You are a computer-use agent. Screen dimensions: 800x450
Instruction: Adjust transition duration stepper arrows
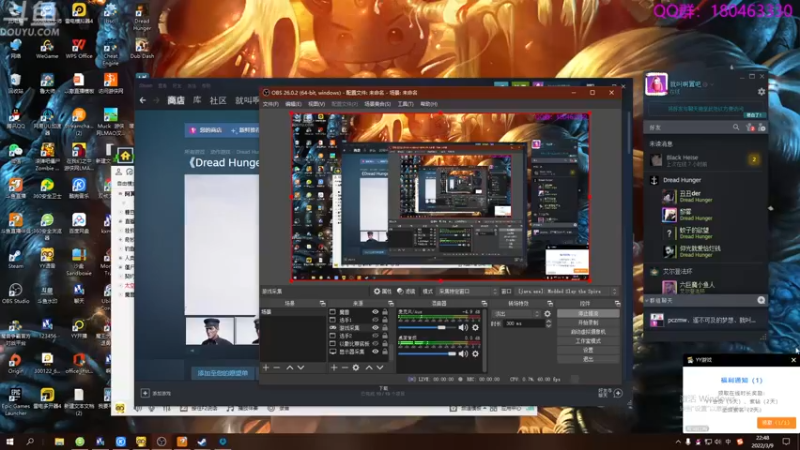(x=548, y=323)
